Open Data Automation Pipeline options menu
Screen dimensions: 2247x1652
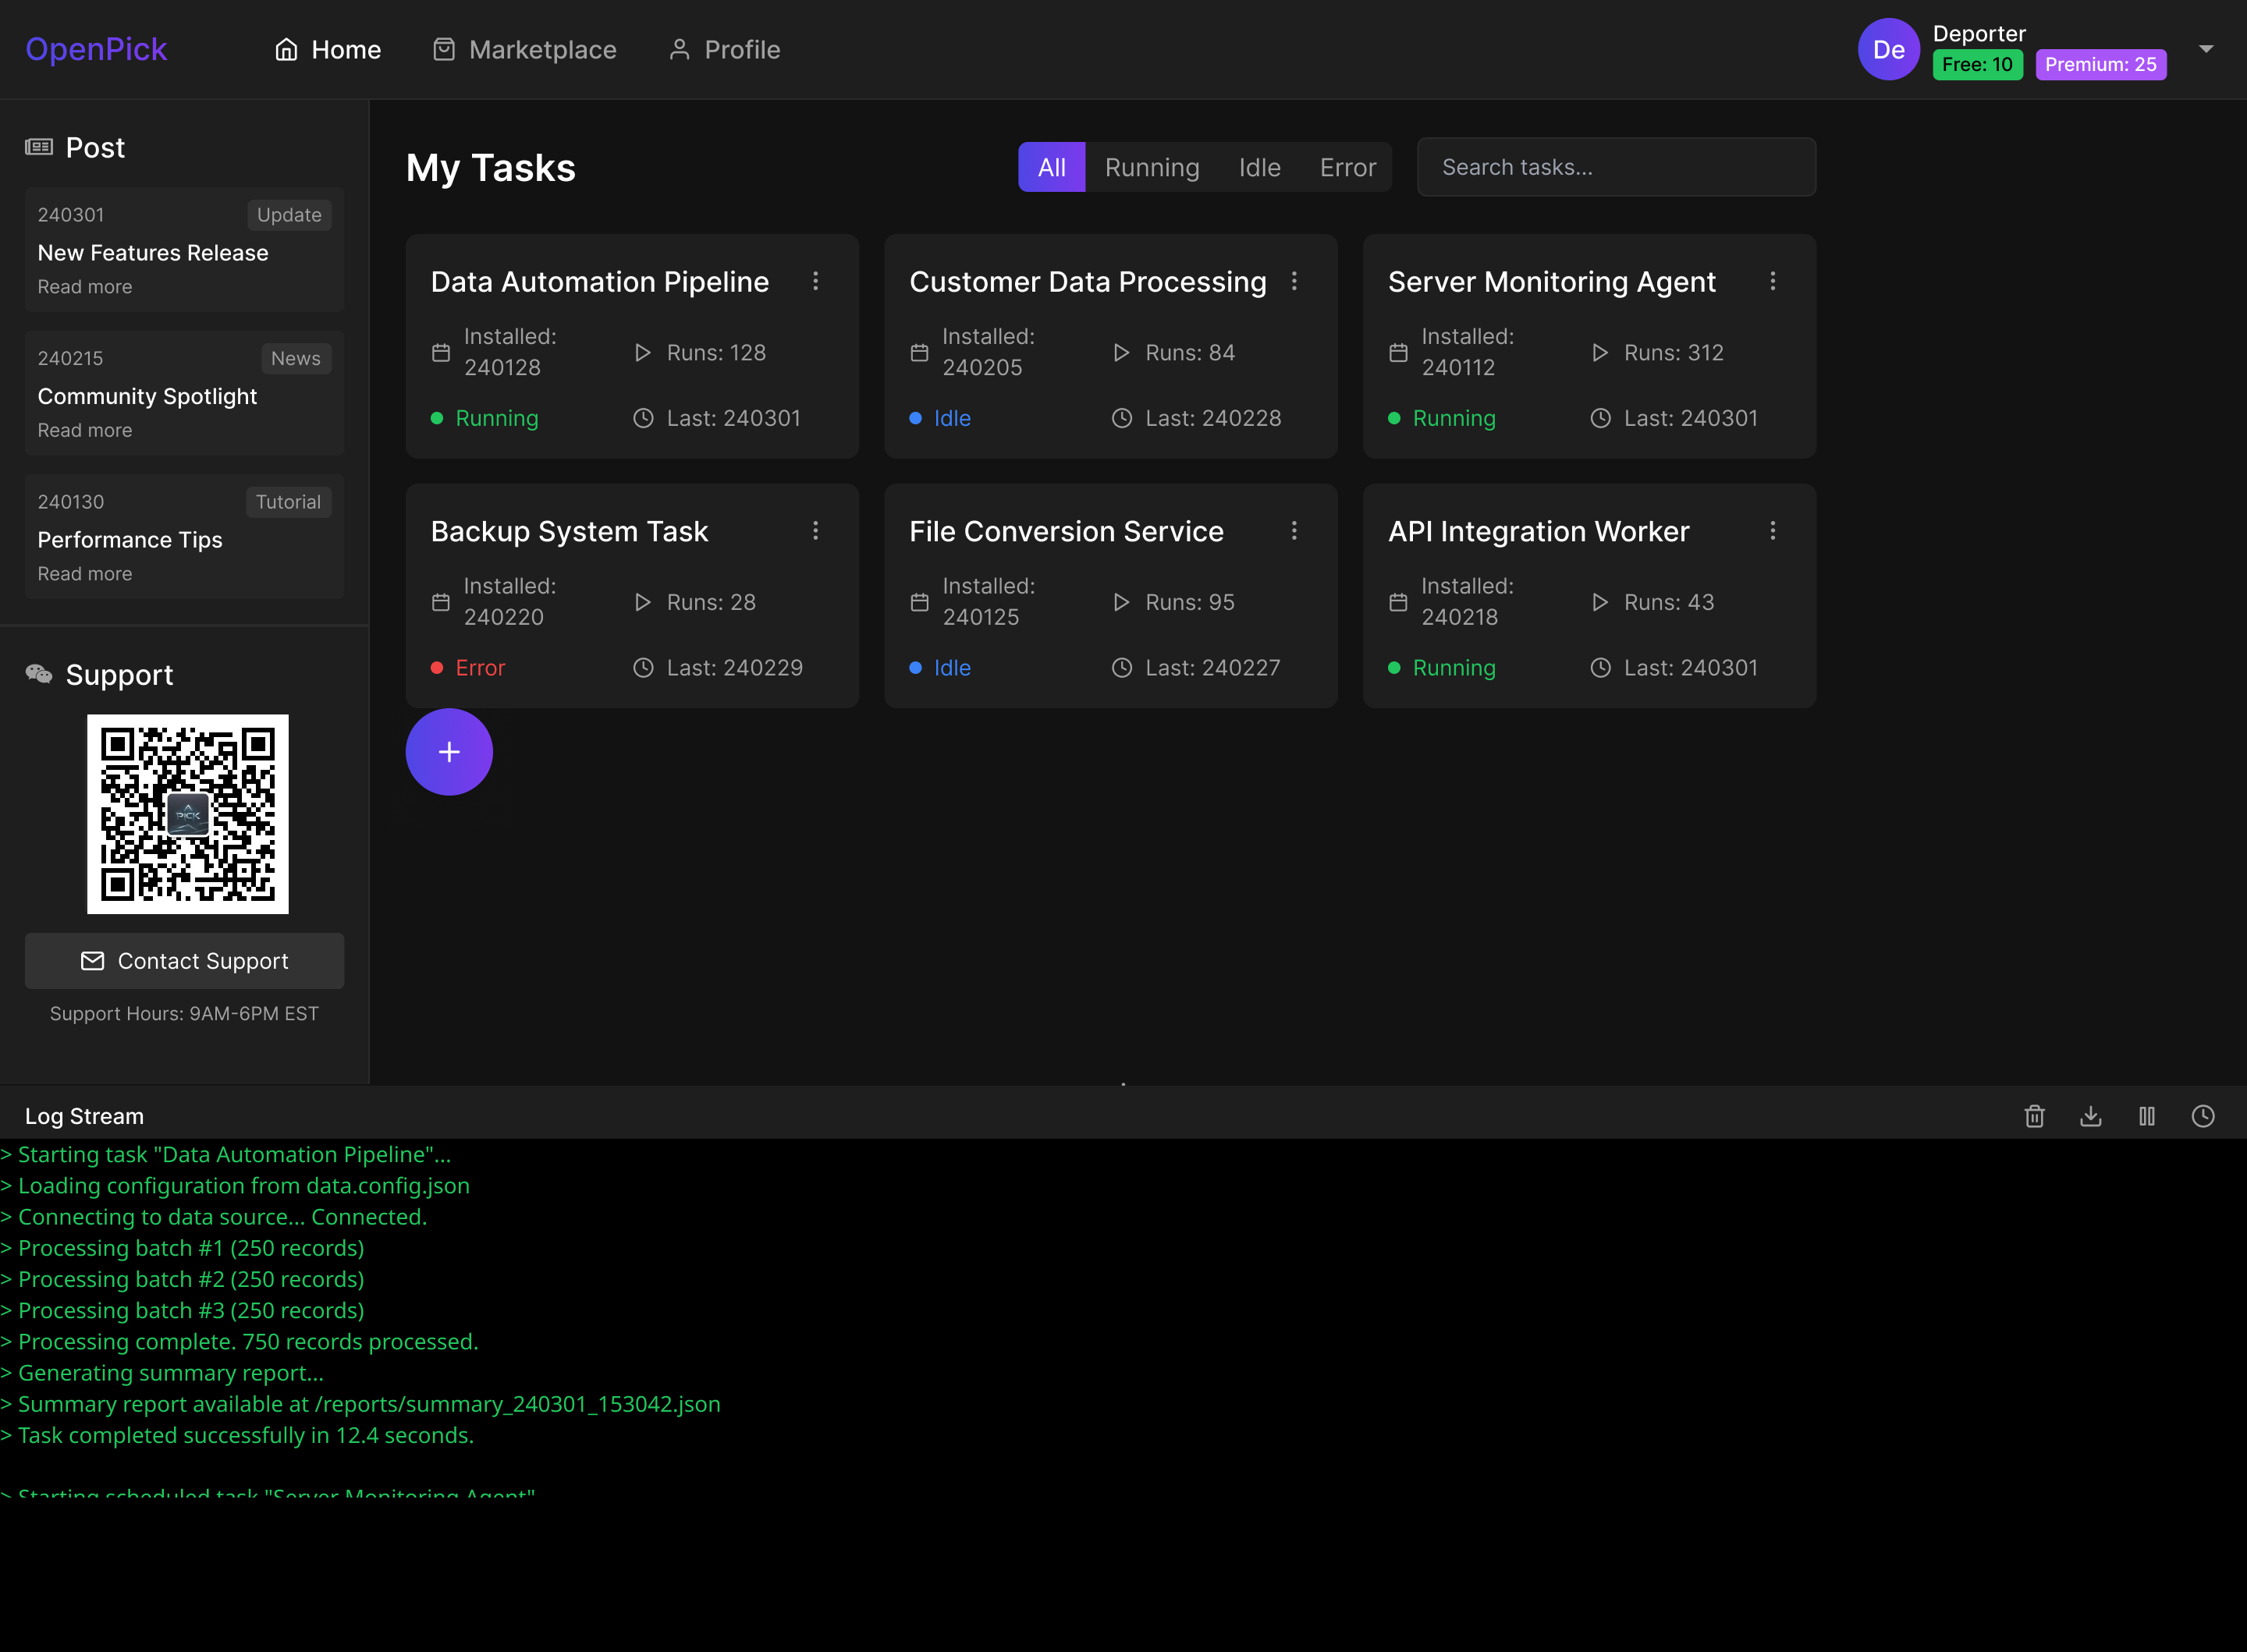815,281
